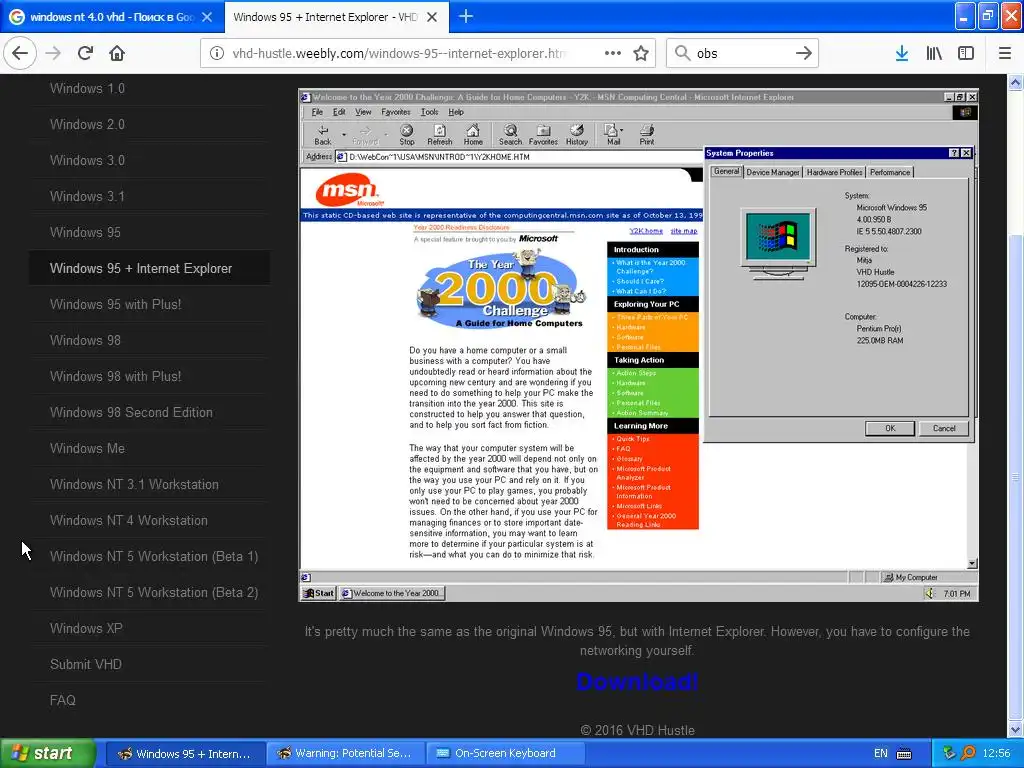Click scrollbar up arrow

pos(1016,82)
